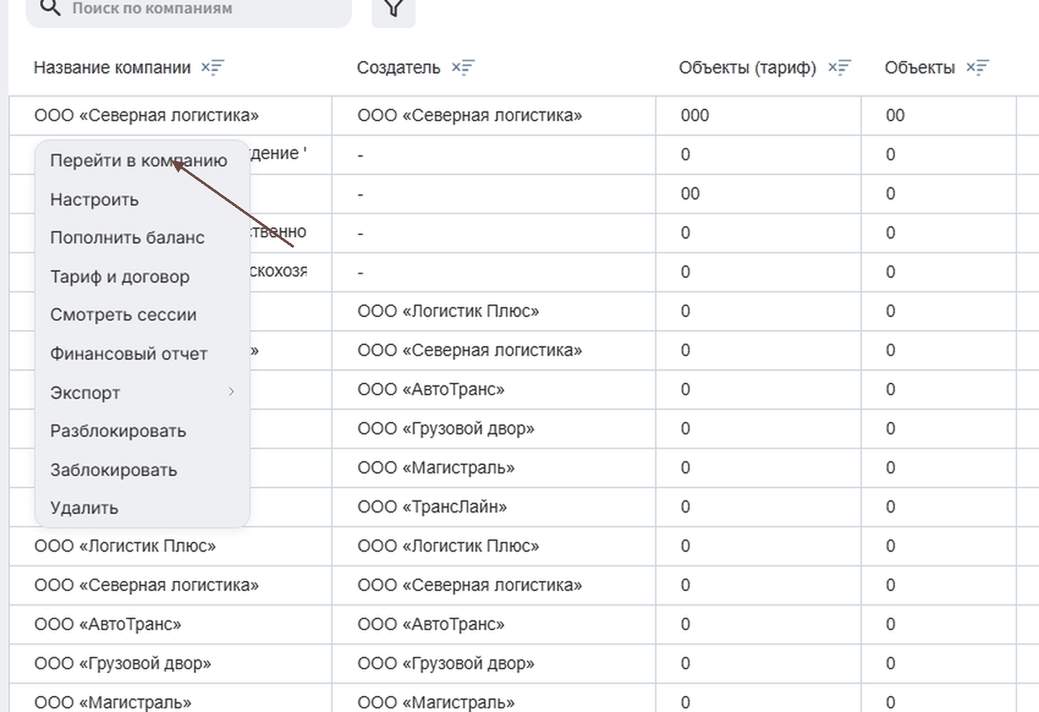Click sort icon next to Создатель
Screen dimensions: 1039x712
pyautogui.click(x=463, y=68)
